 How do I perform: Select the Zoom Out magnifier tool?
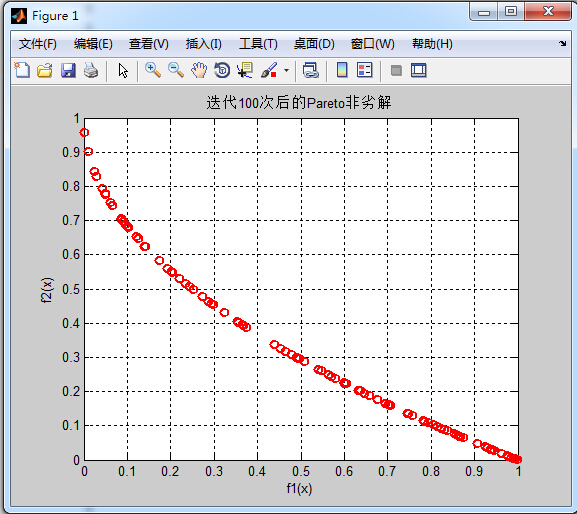tap(176, 70)
